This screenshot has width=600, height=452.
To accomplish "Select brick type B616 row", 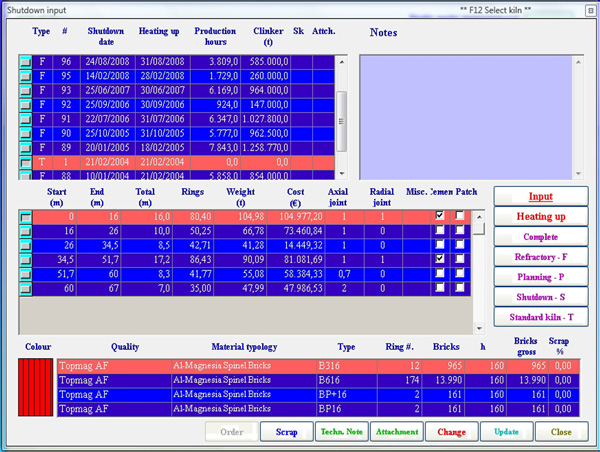I will (318, 380).
